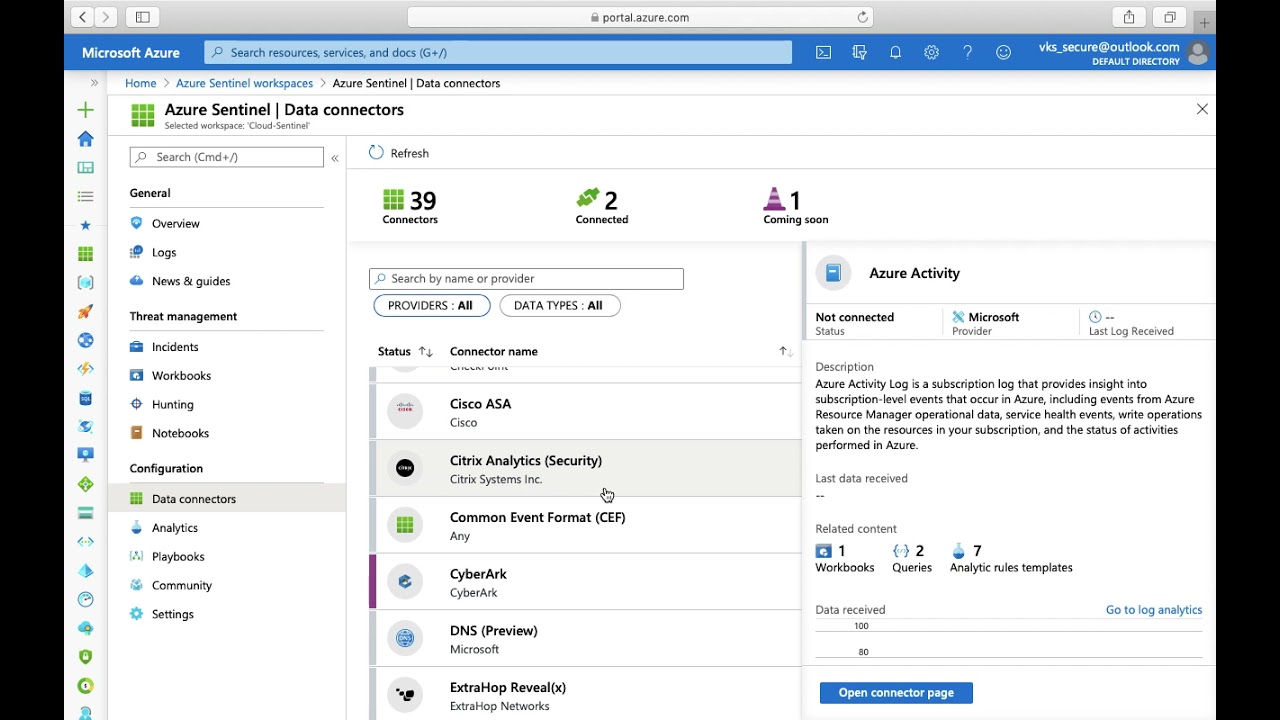1280x720 pixels.
Task: Open All services list icon in sidebar
Action: coord(85,197)
